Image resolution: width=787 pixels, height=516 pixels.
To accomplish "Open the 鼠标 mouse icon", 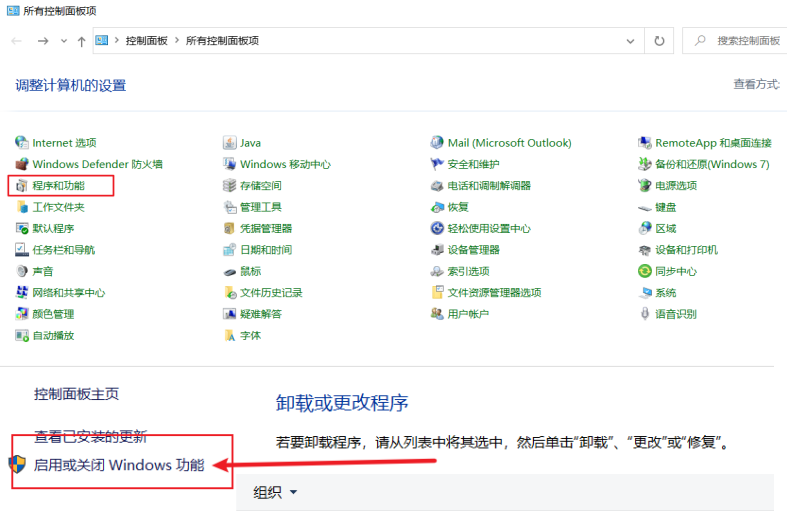I will [229, 272].
